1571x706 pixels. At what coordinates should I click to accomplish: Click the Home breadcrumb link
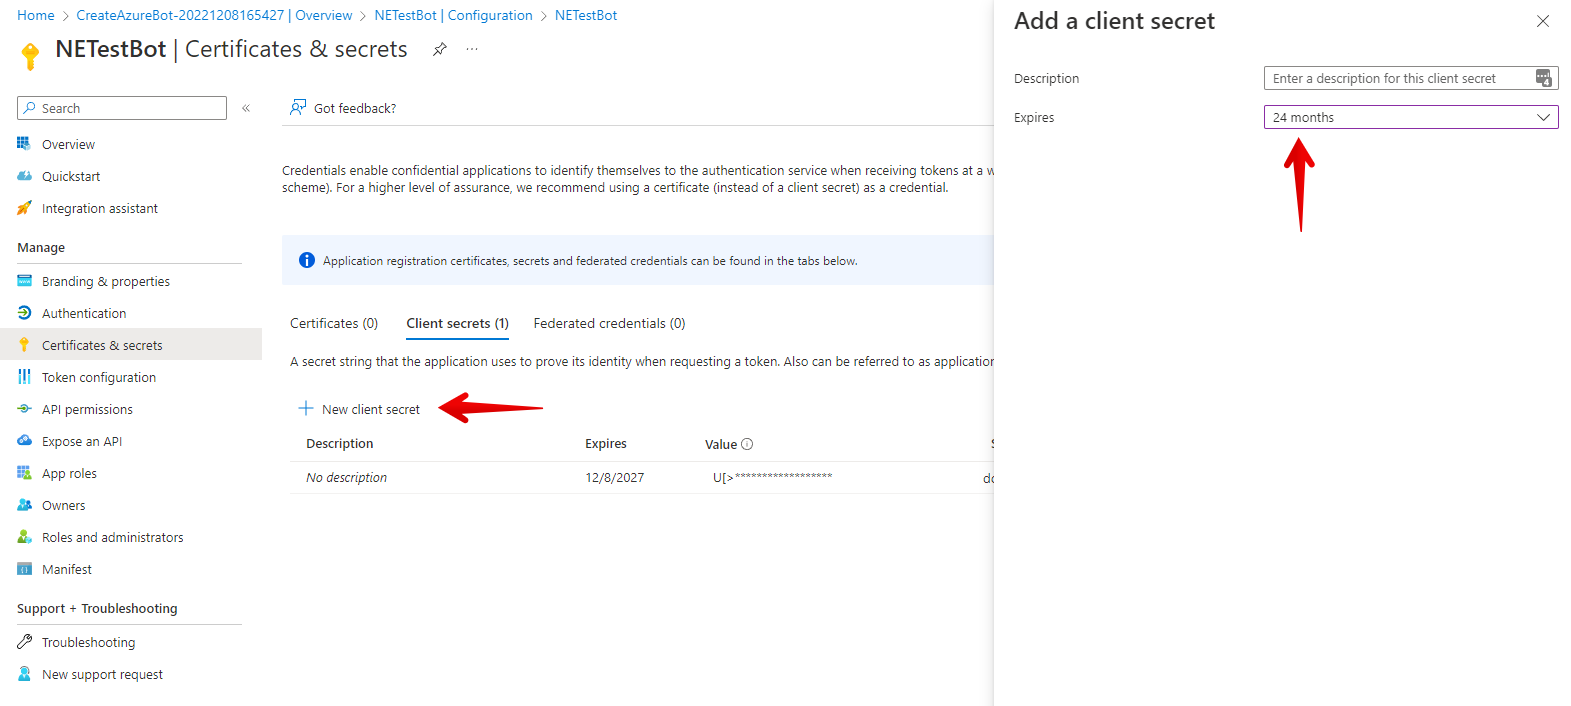[36, 15]
